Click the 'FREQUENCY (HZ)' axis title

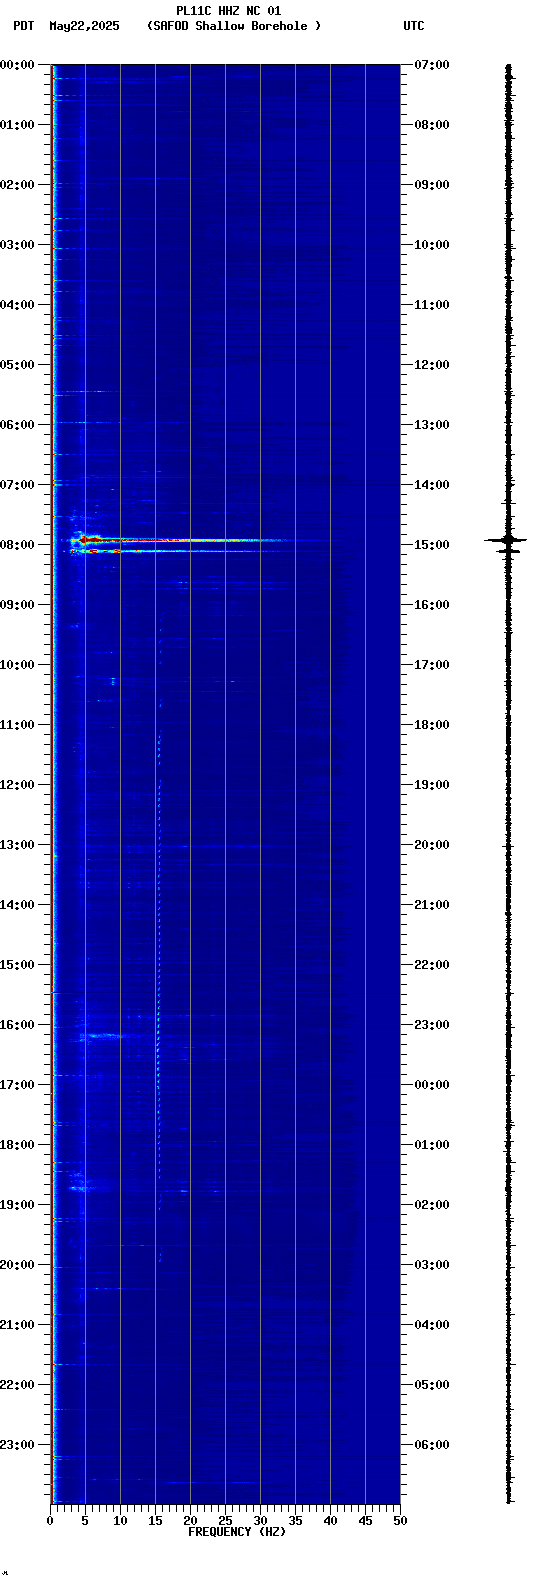(x=237, y=1532)
